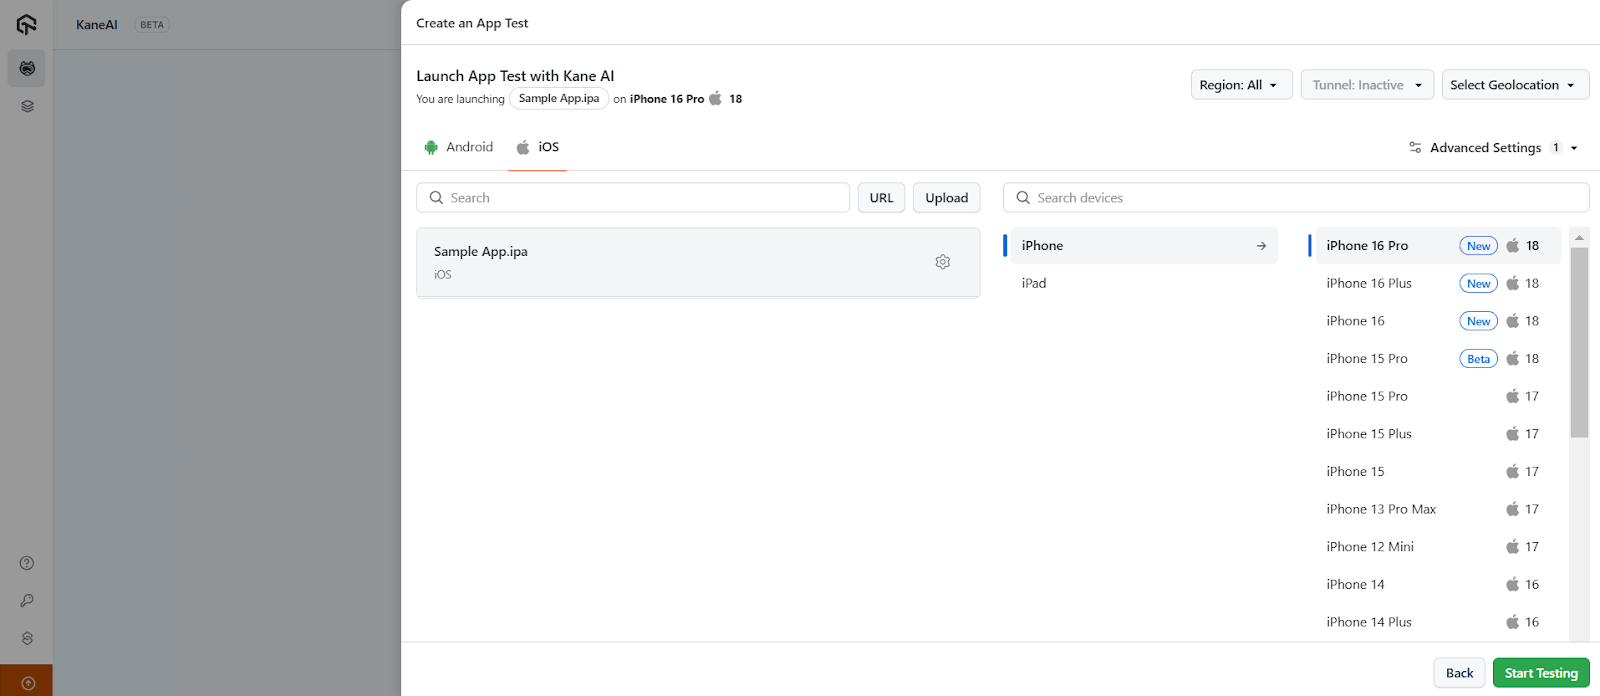Click the orange upgrade icon at sidebar bottom
Viewport: 1600px width, 696px height.
pyautogui.click(x=27, y=683)
